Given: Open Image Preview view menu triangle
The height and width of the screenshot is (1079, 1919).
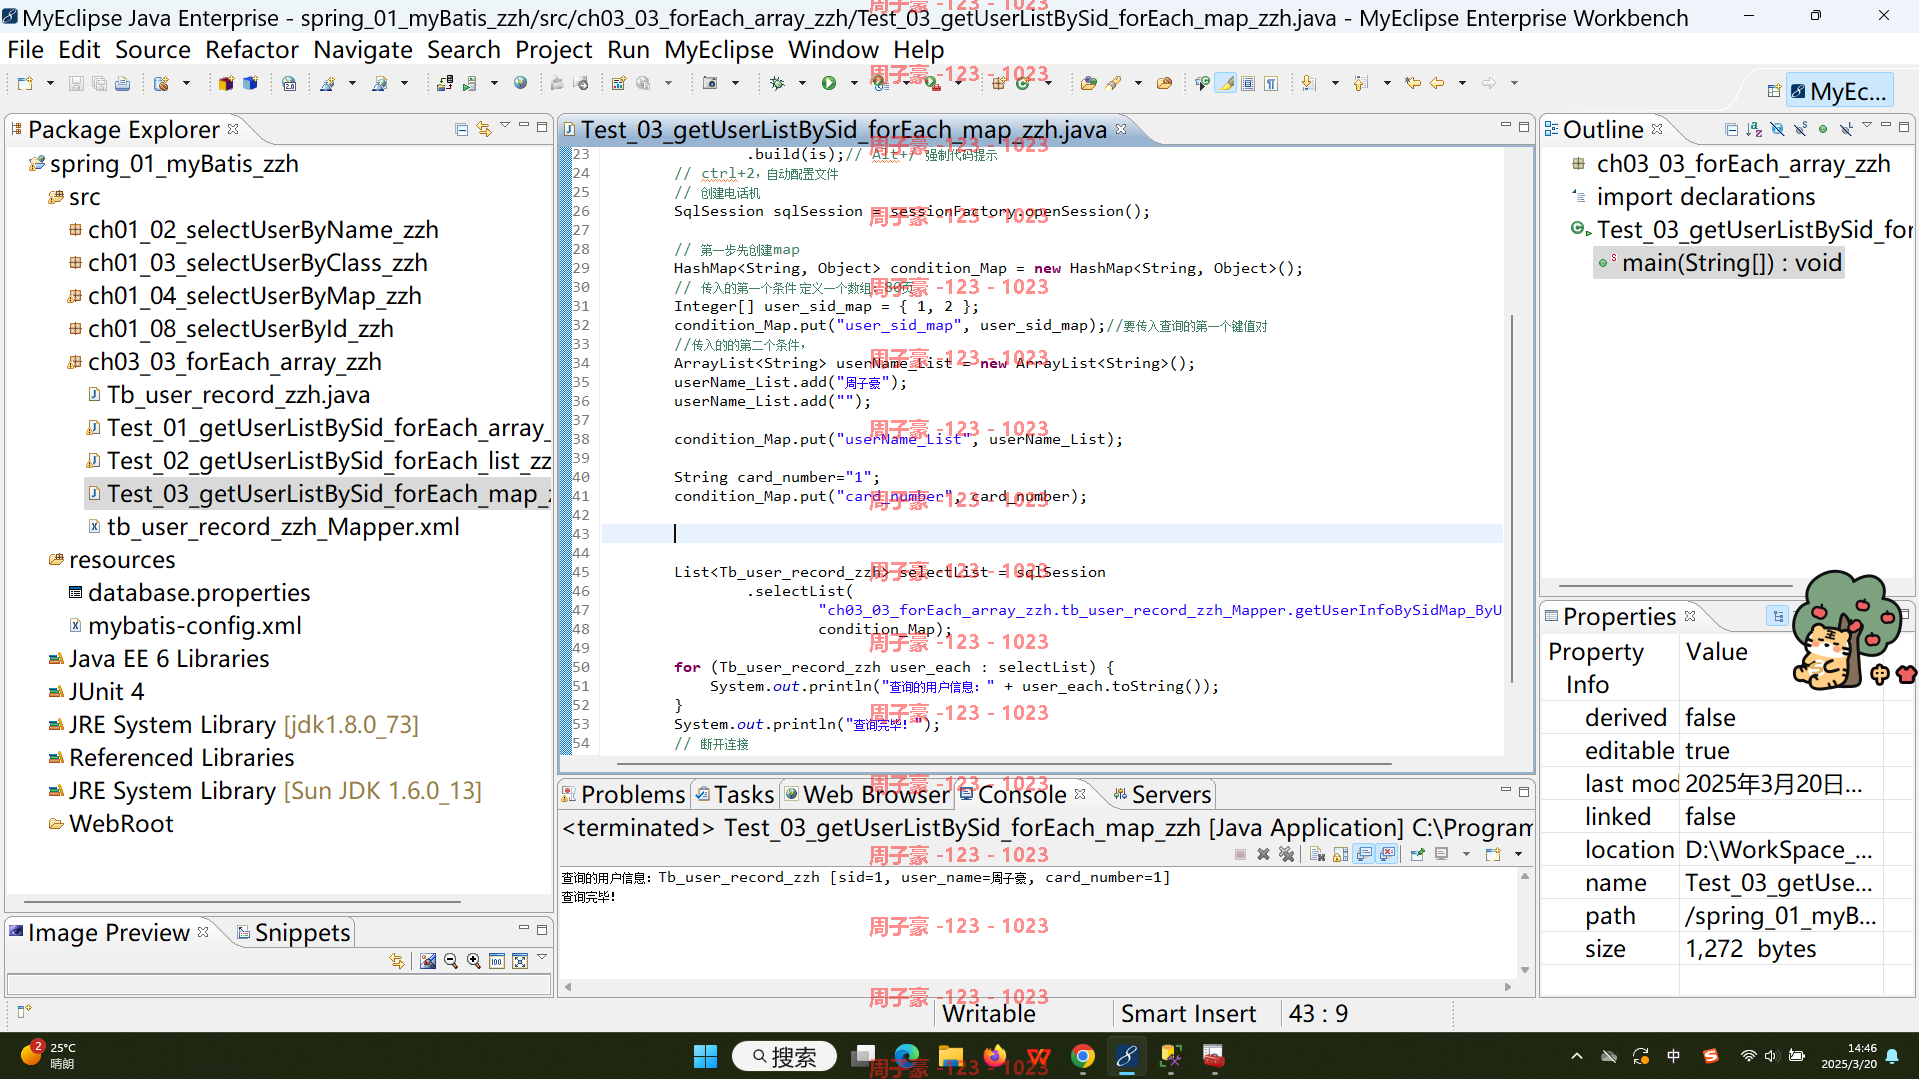Looking at the screenshot, I should tap(542, 957).
